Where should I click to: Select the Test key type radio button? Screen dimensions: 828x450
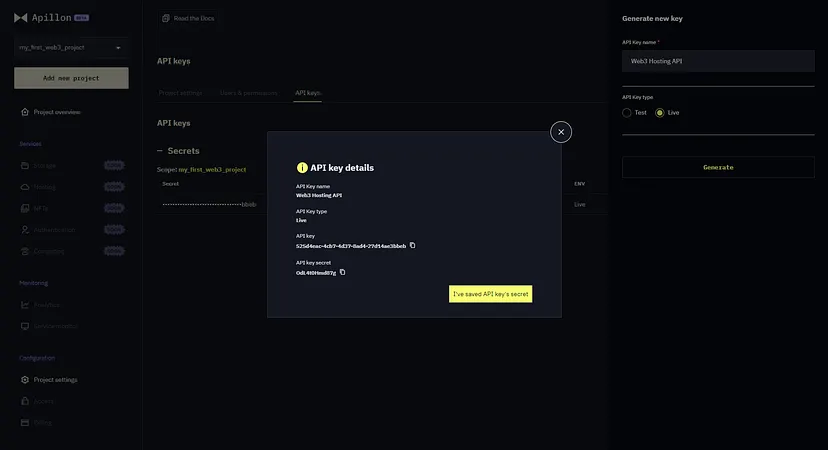(x=627, y=113)
